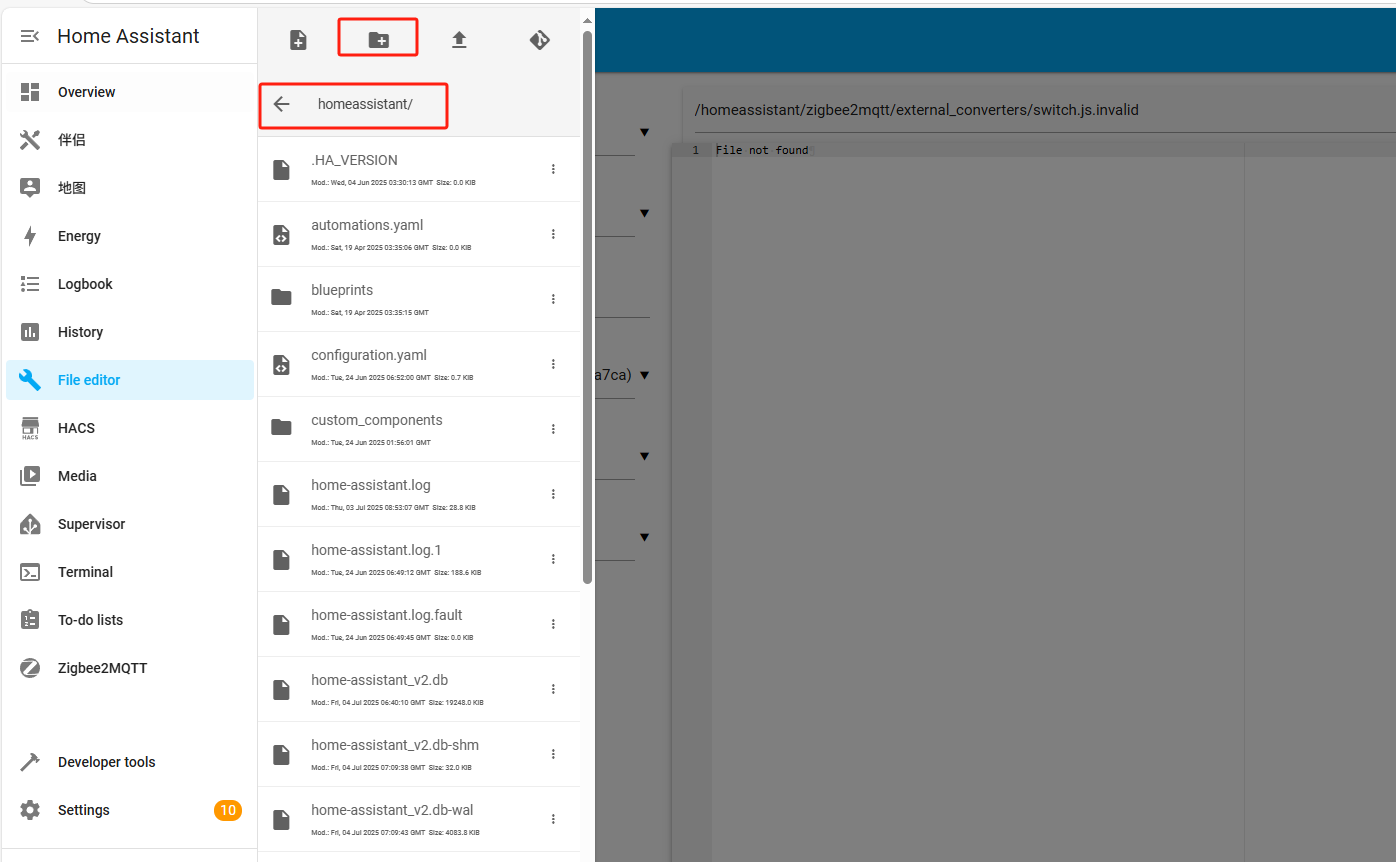
Task: Click the upload file icon
Action: tap(459, 40)
